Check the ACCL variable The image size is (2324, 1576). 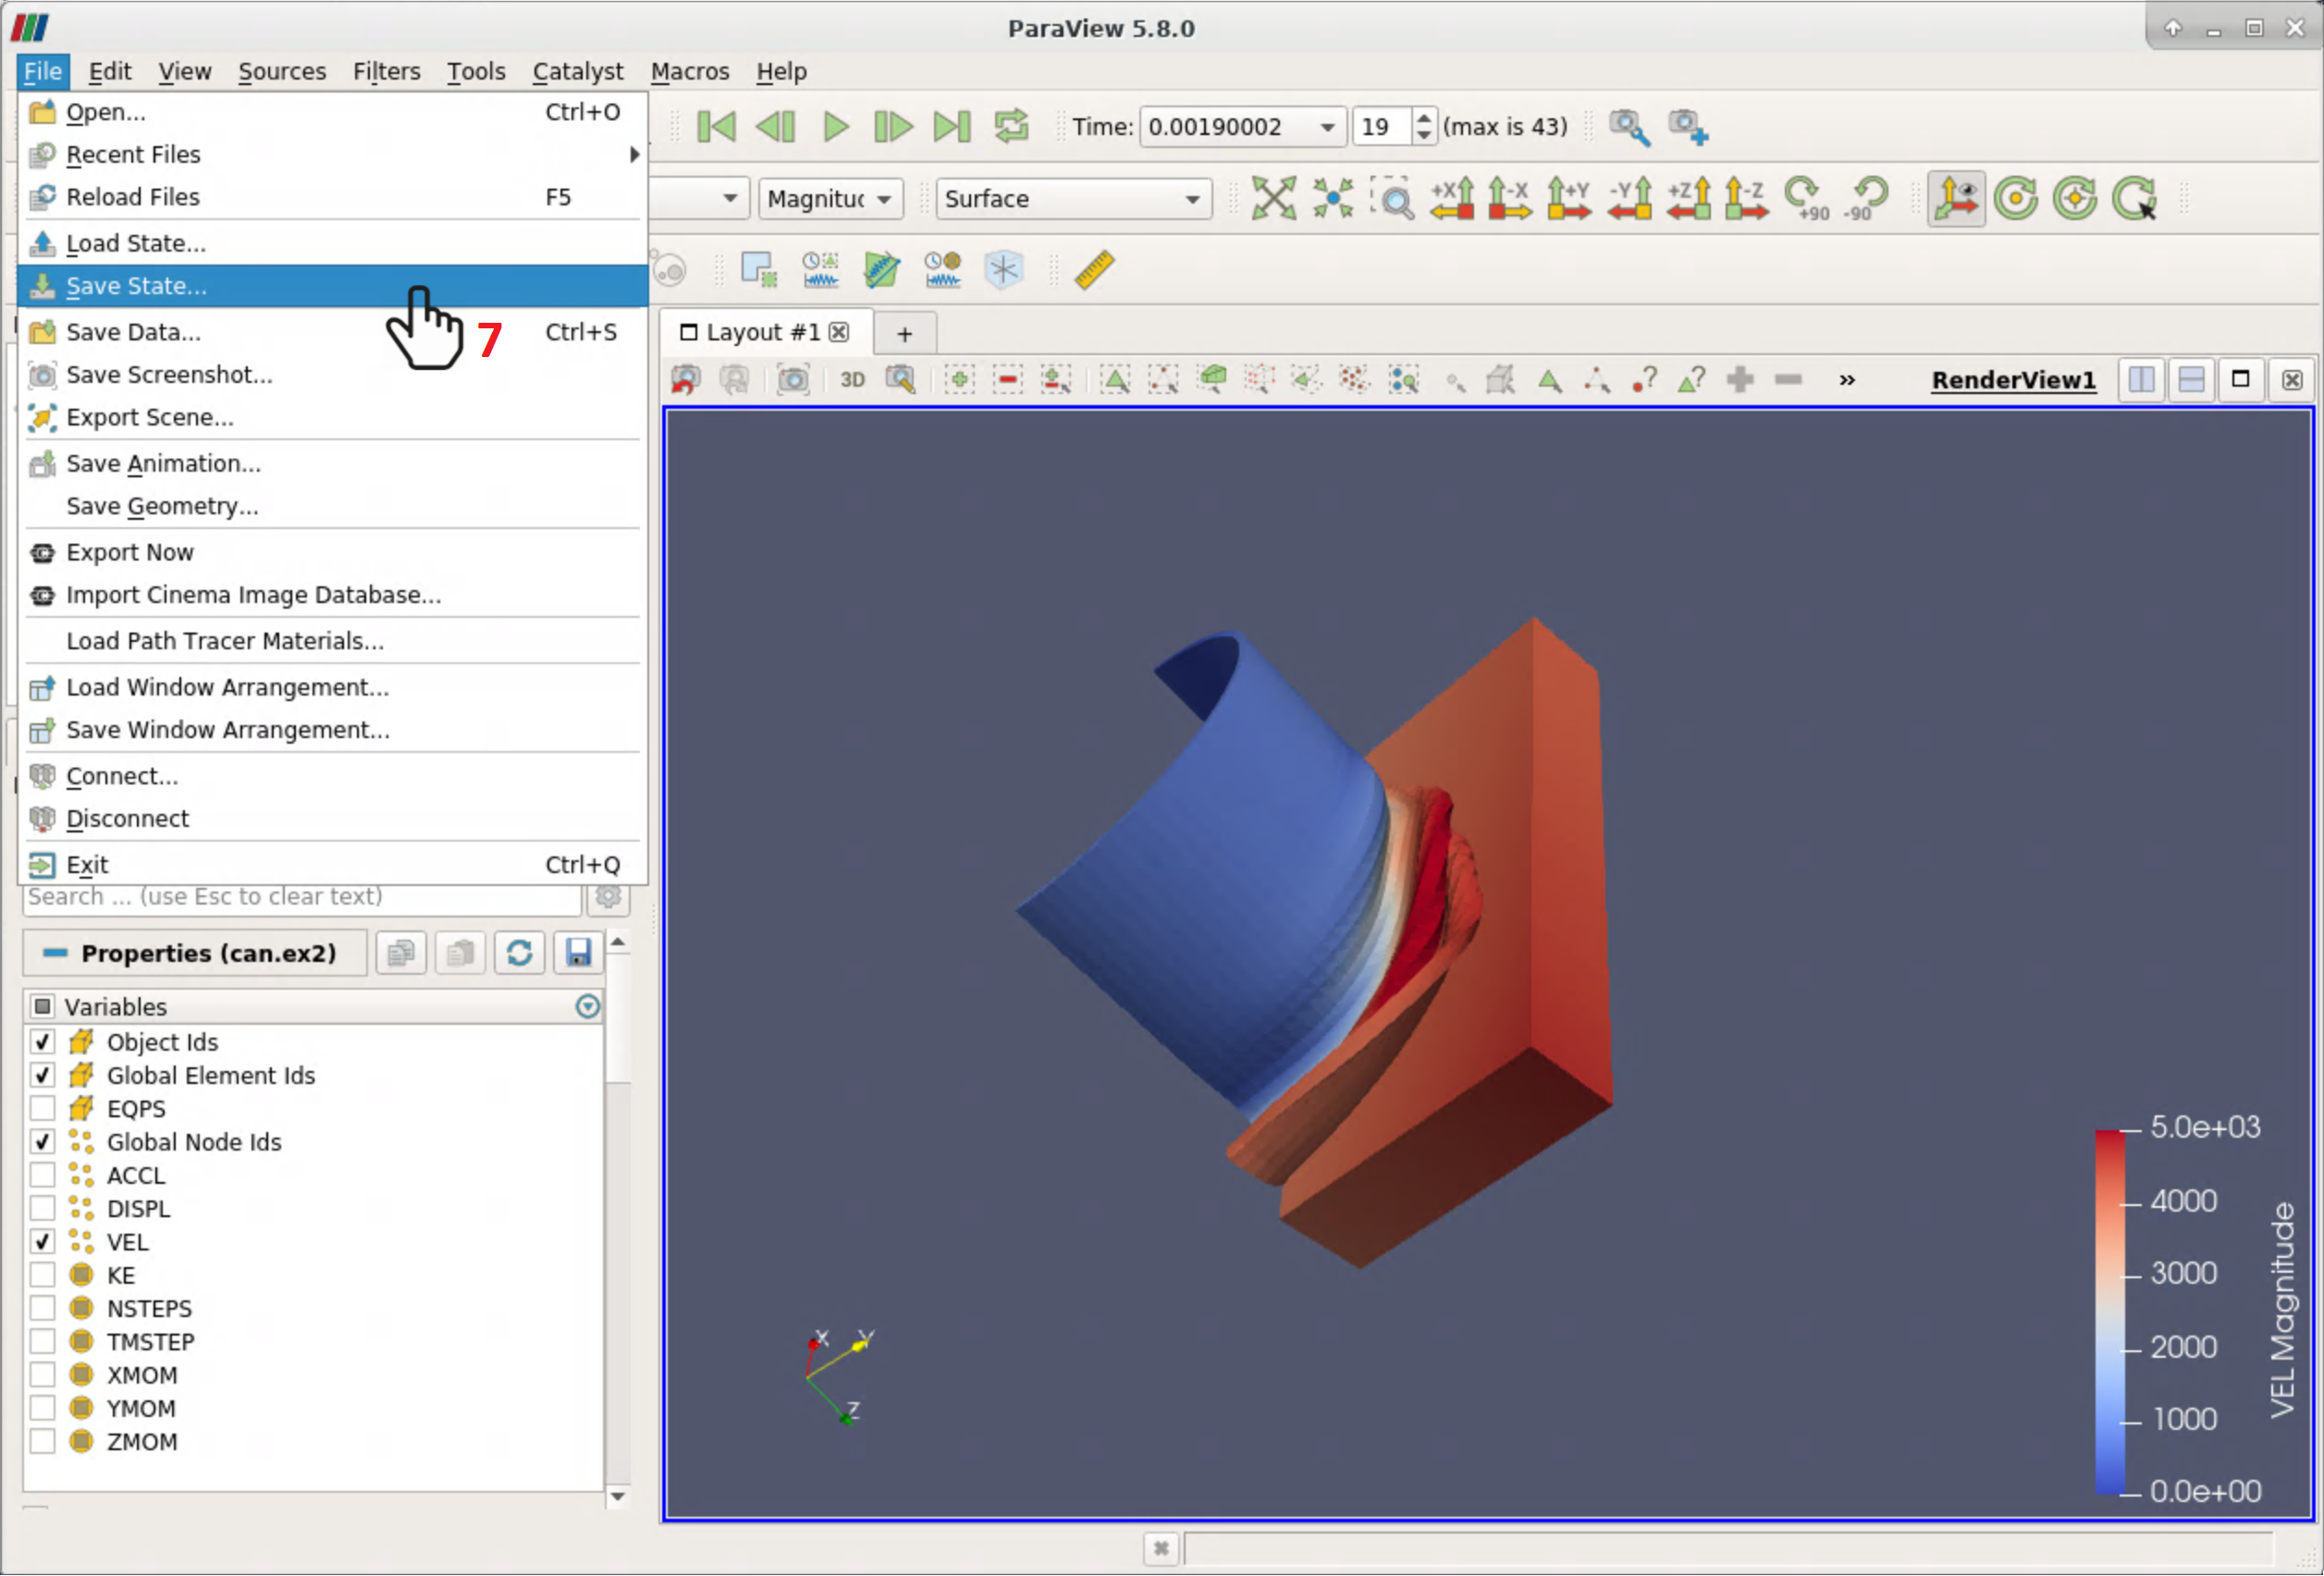coord(42,1176)
